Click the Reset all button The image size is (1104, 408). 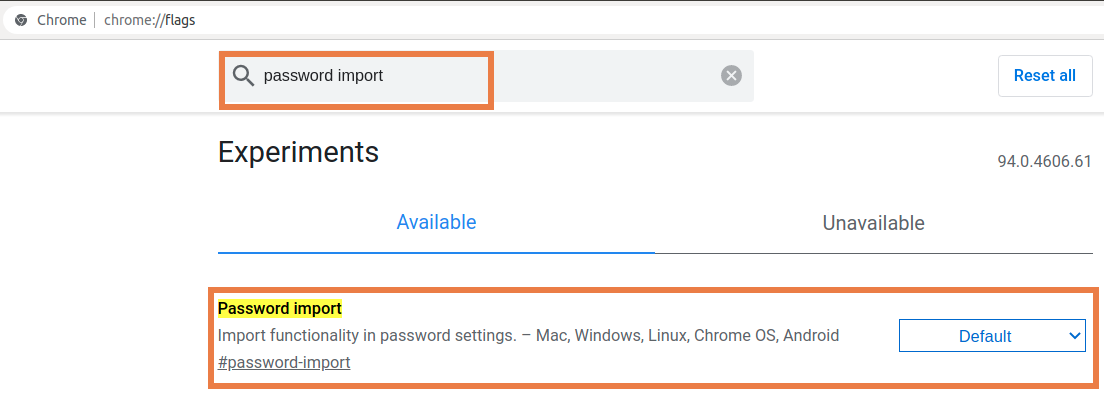click(1045, 75)
